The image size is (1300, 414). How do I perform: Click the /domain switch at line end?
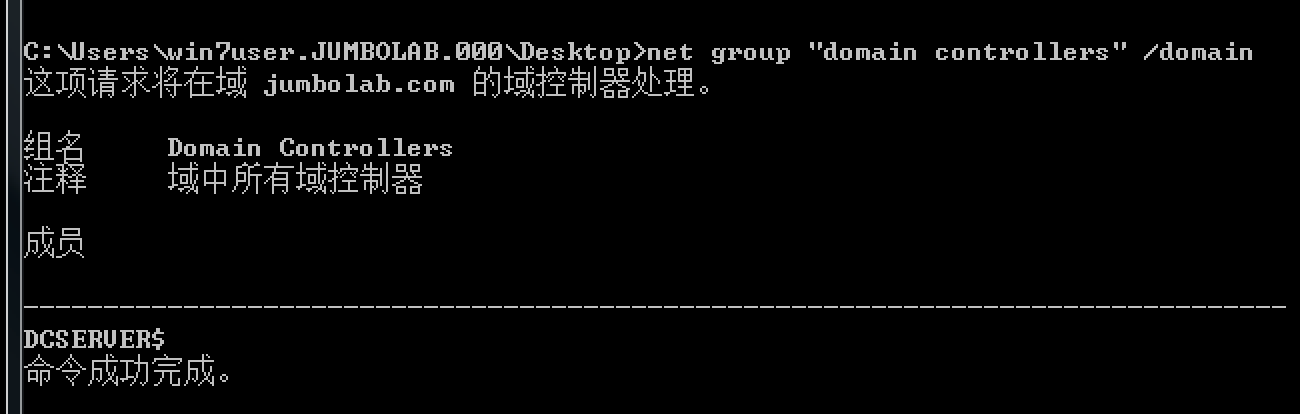[1198, 52]
